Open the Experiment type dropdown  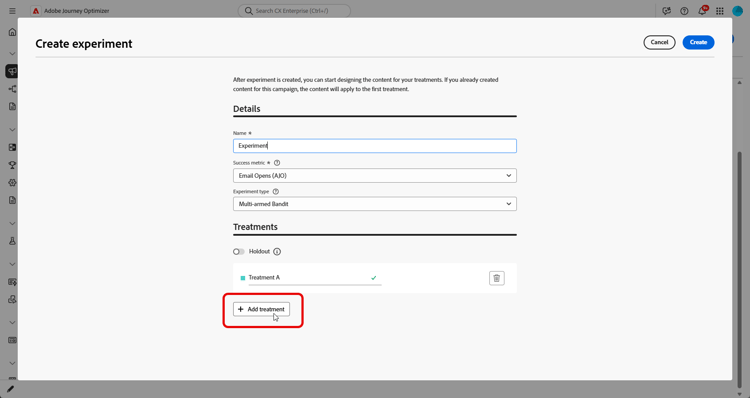[375, 204]
